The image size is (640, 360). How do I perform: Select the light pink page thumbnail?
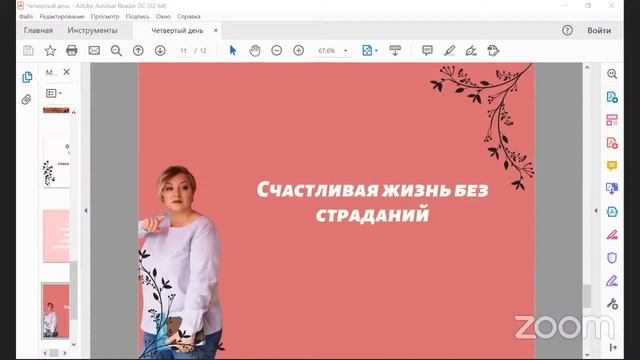pyautogui.click(x=56, y=236)
